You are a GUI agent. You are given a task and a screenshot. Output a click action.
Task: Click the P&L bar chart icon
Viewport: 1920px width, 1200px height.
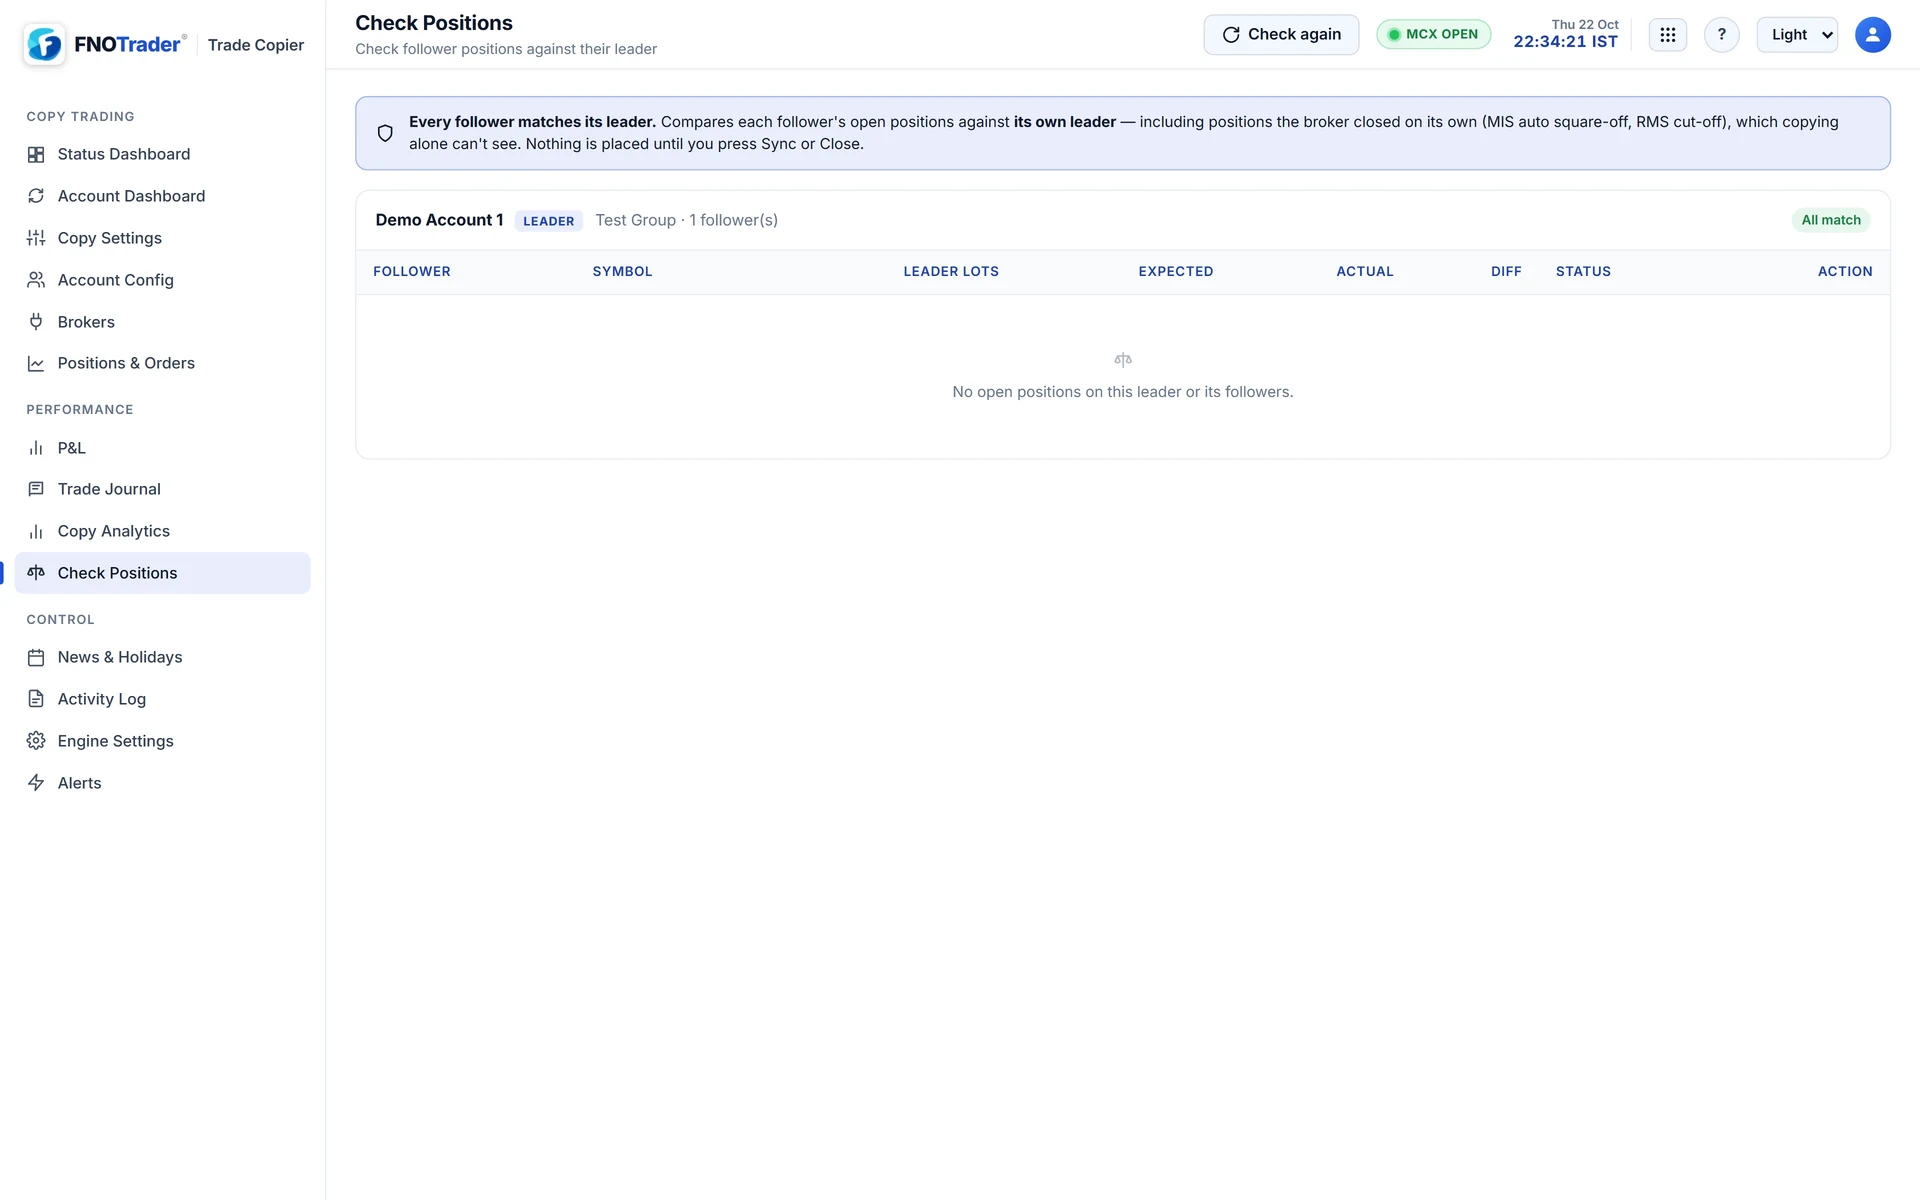pos(36,448)
